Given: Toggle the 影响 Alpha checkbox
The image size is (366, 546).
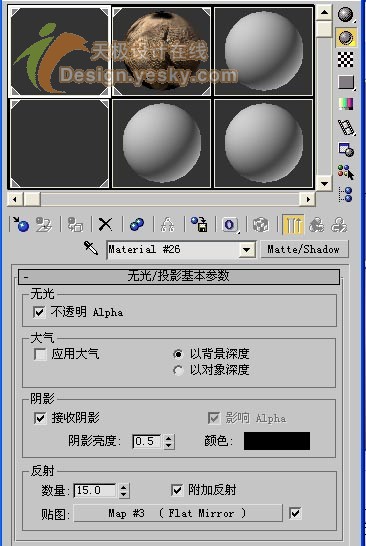Looking at the screenshot, I should tap(213, 418).
